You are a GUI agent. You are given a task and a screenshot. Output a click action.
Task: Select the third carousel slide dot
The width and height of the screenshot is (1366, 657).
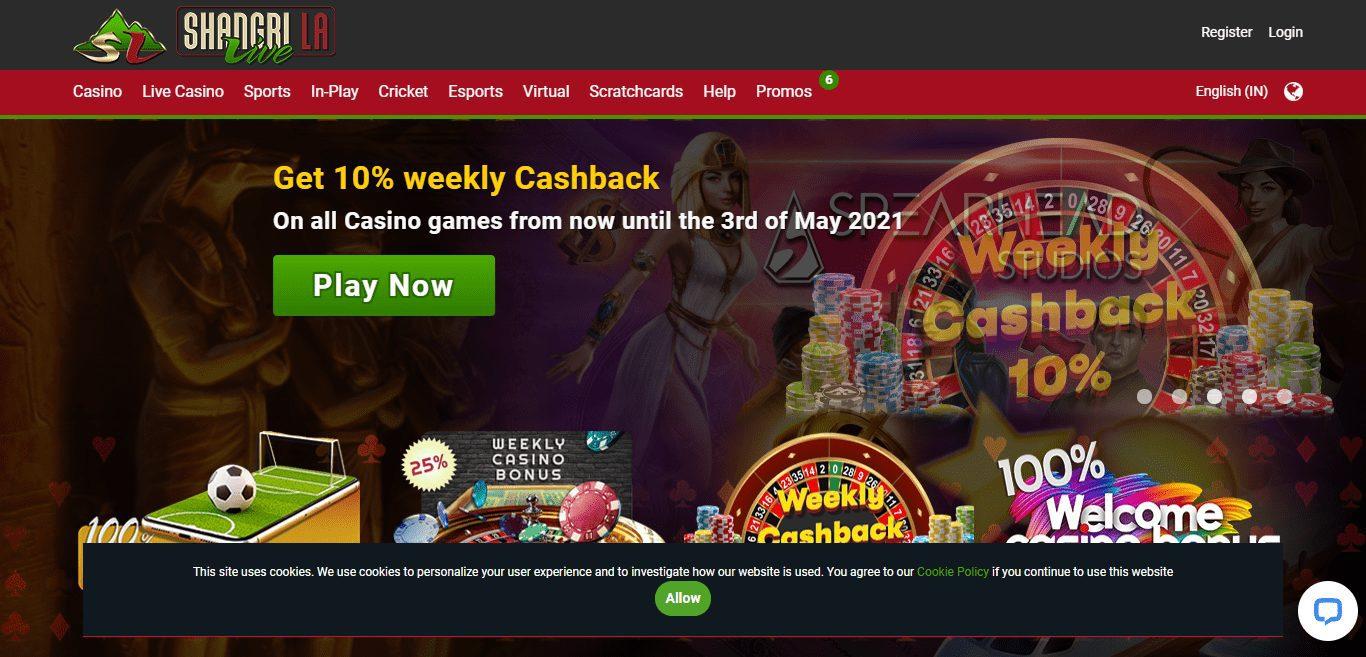tap(1214, 396)
